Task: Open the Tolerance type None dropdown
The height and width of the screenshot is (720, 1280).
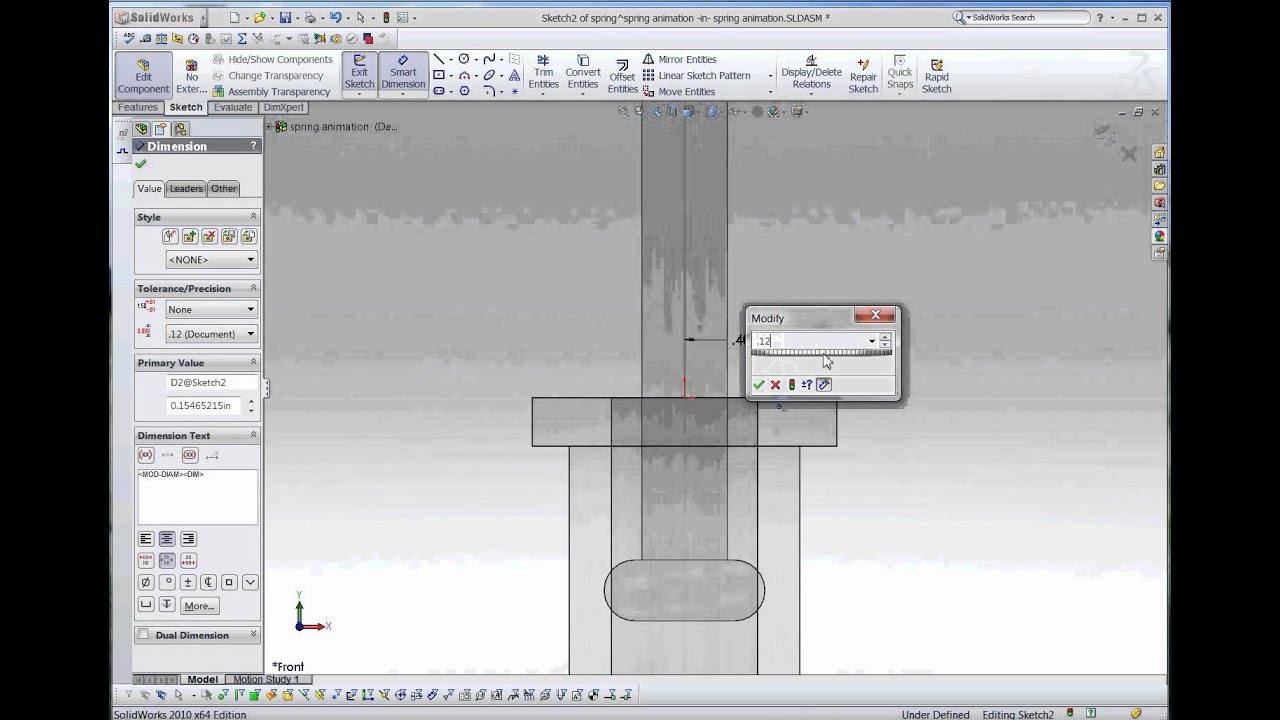Action: coord(211,310)
